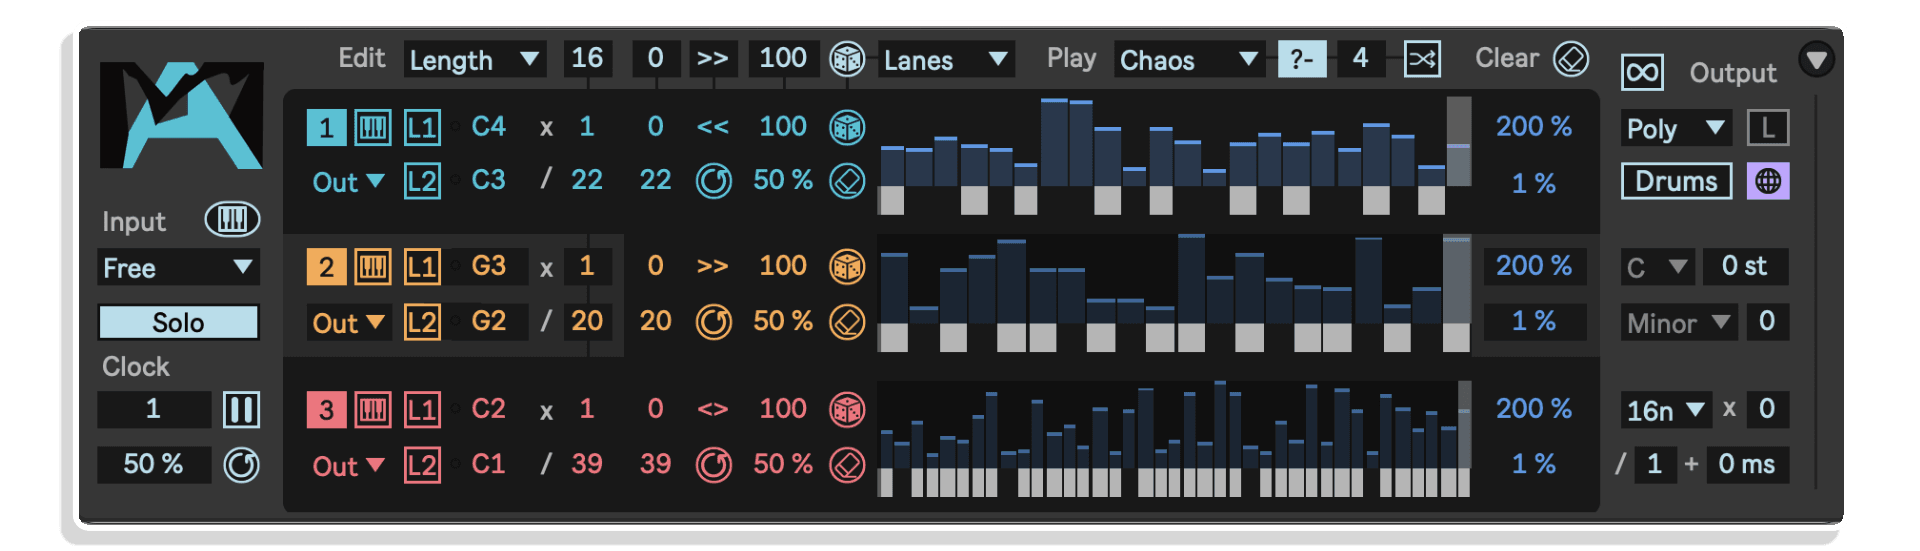This screenshot has width=1920, height=551.
Task: Toggle lane 2 number button
Action: (x=326, y=267)
